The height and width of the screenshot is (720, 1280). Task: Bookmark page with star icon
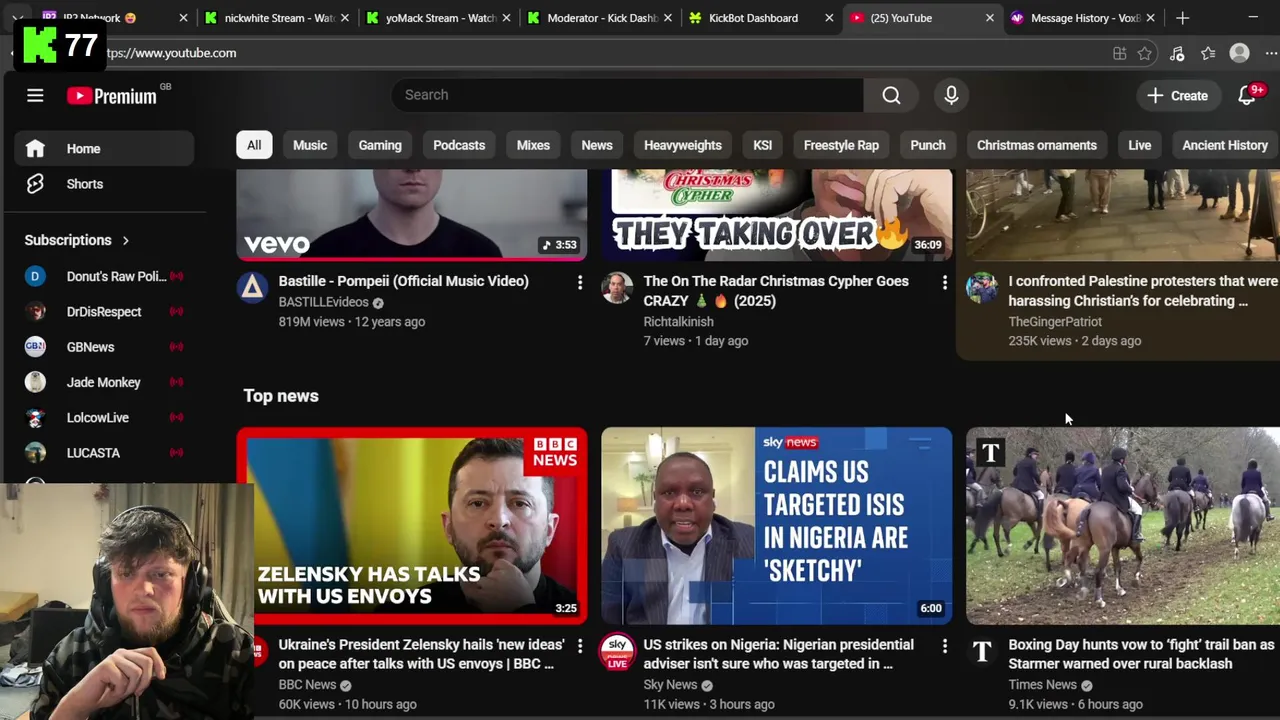[1145, 53]
